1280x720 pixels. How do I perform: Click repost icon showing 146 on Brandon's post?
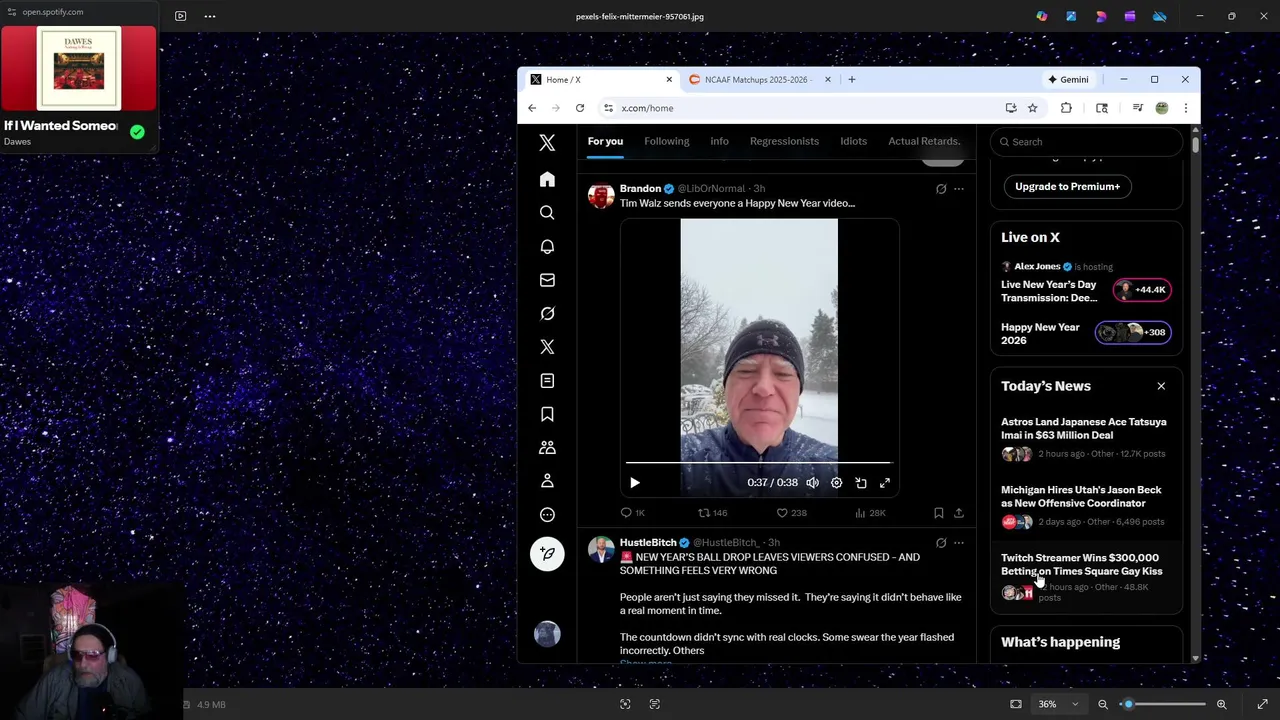[704, 513]
